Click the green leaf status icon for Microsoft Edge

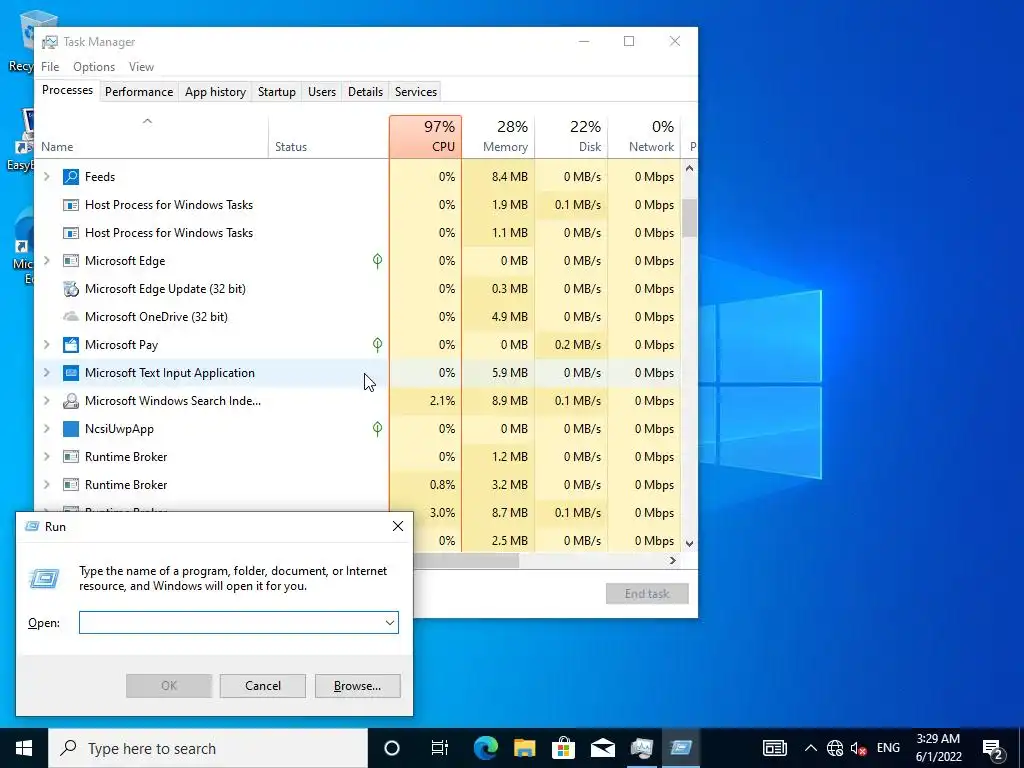coord(377,261)
